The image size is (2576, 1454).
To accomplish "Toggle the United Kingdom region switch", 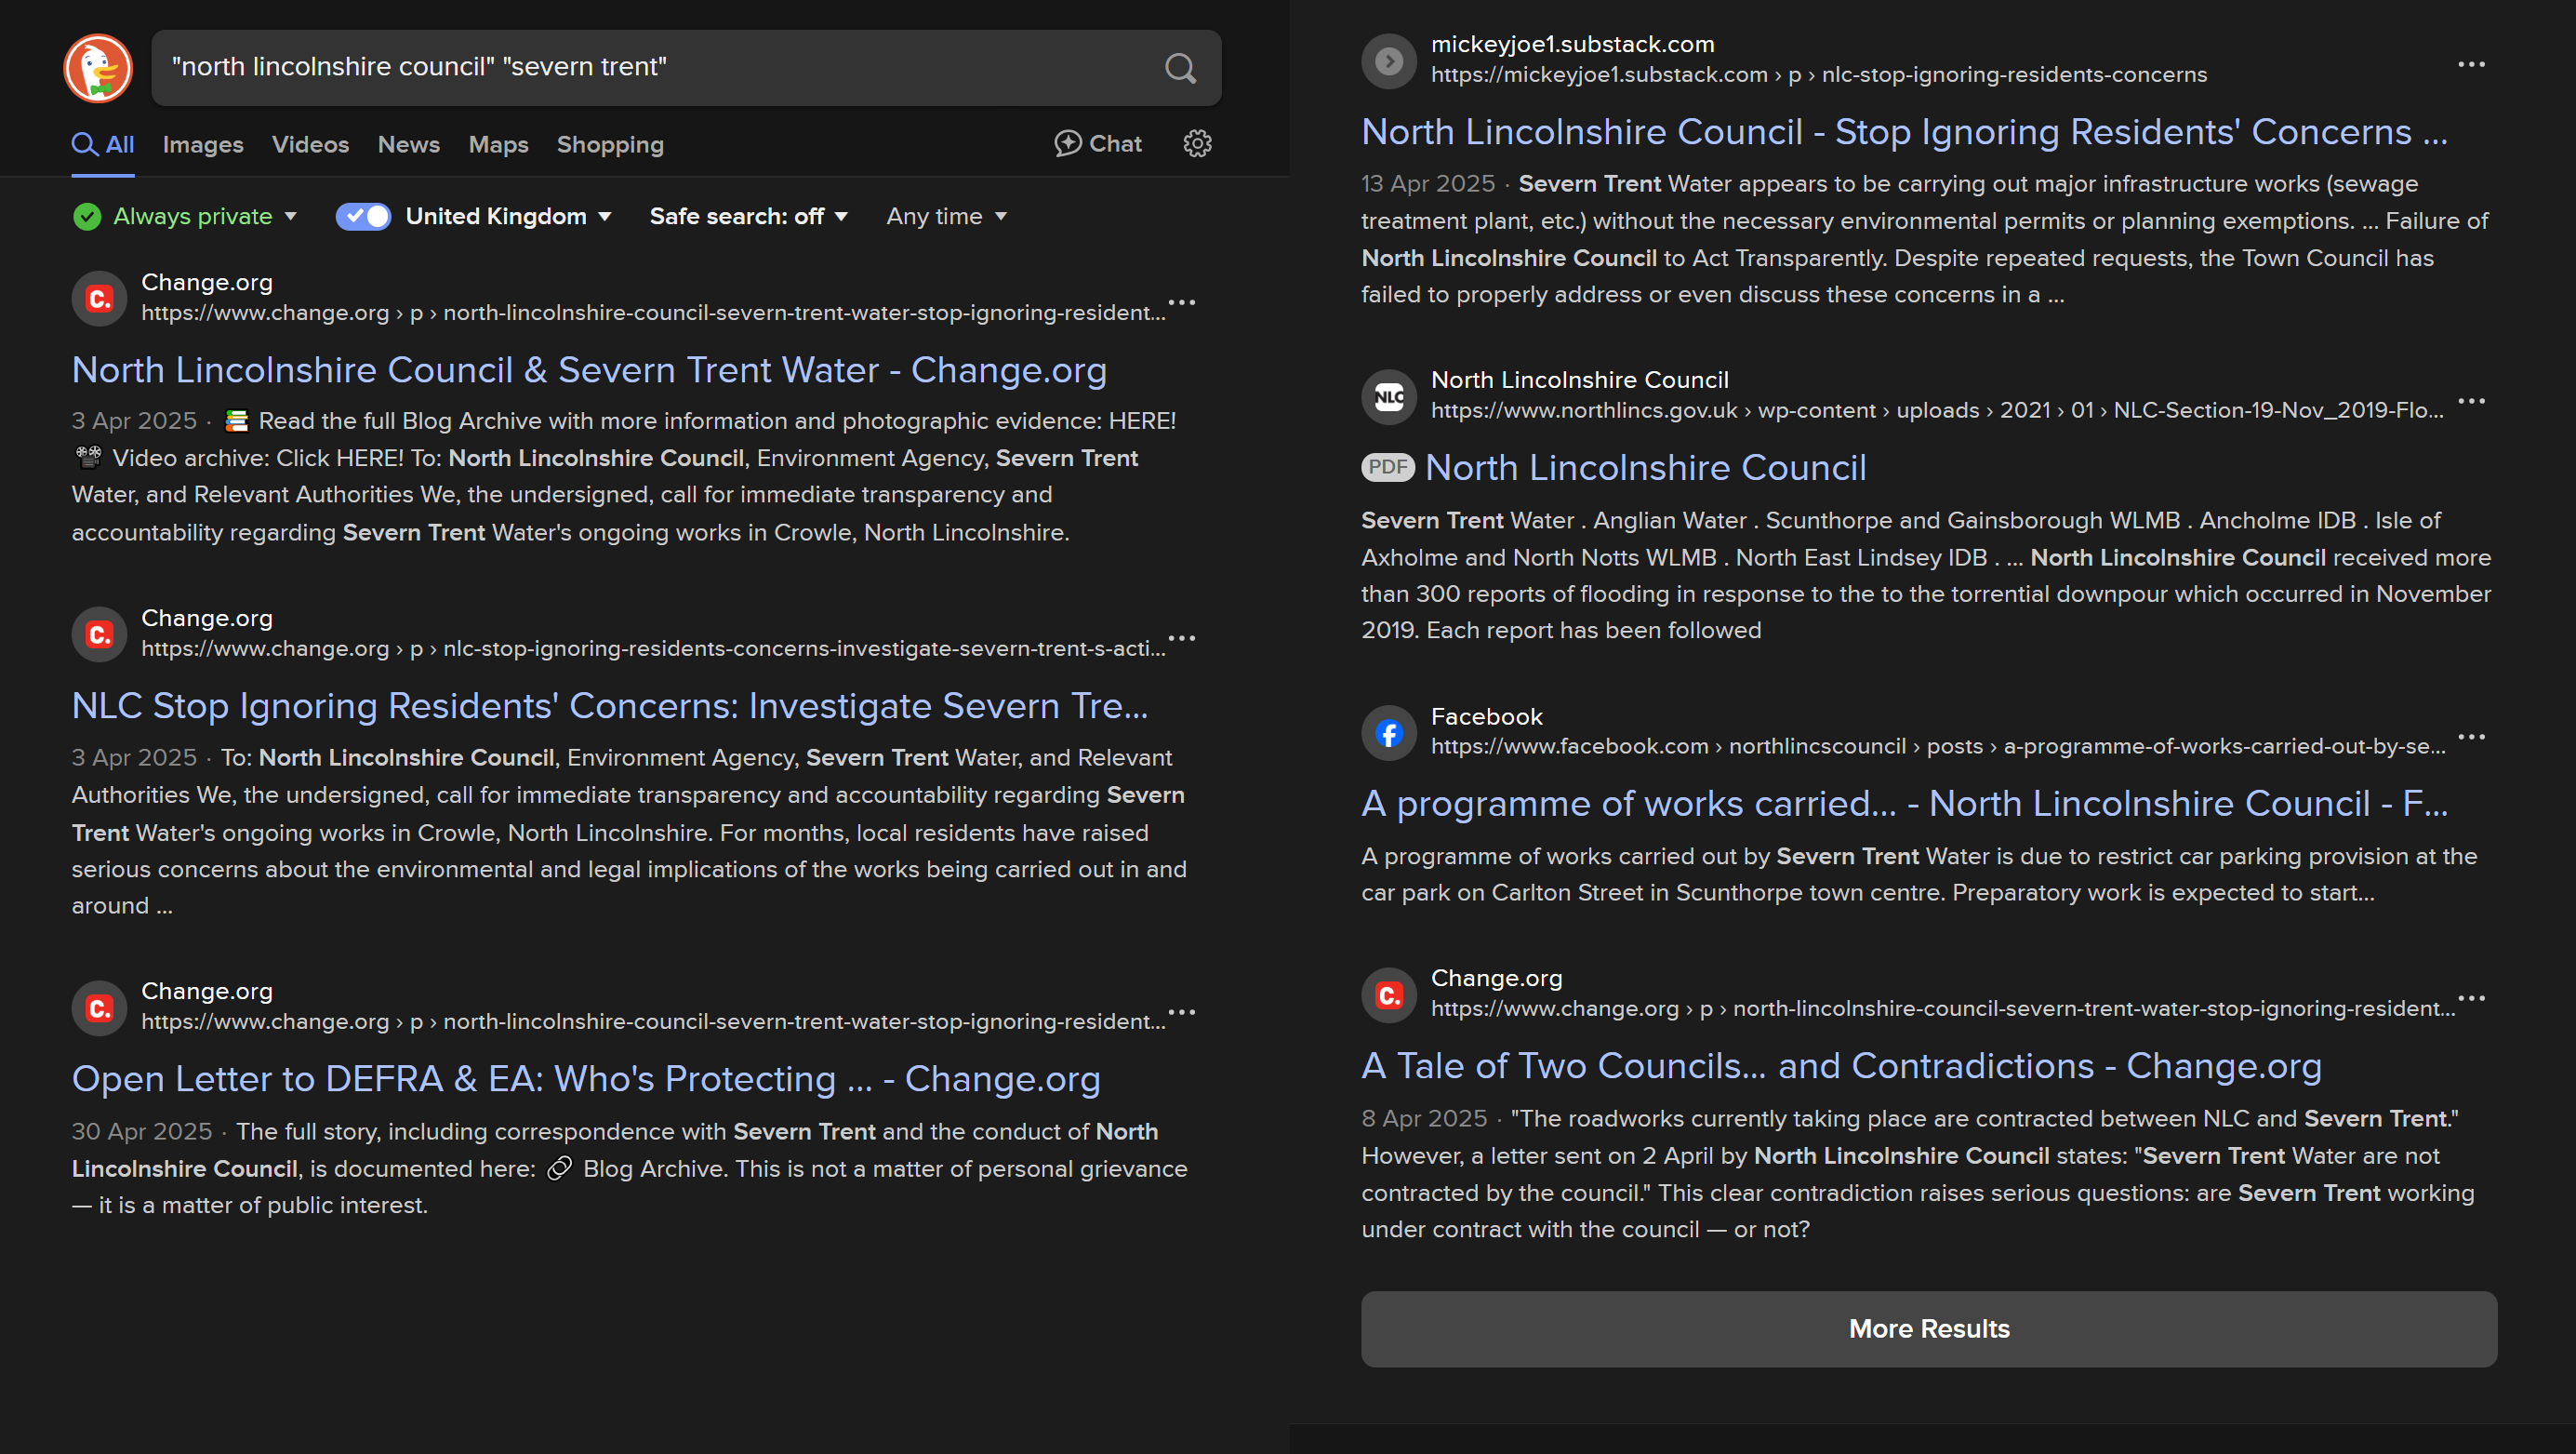I will coord(363,216).
